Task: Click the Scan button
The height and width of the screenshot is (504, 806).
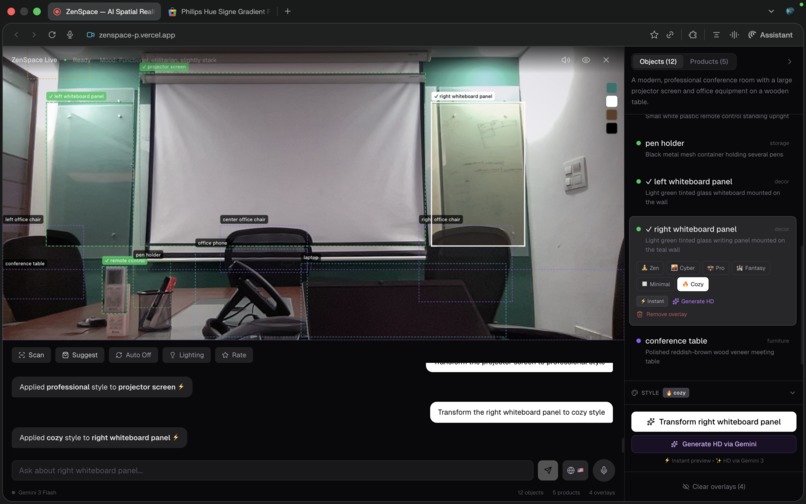Action: [31, 355]
